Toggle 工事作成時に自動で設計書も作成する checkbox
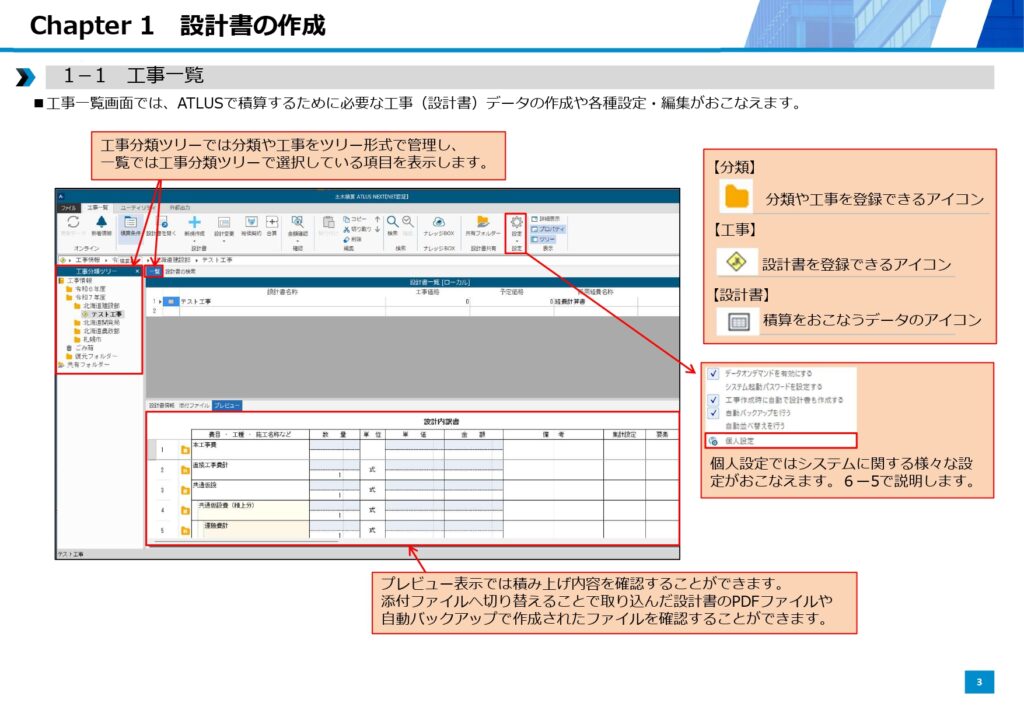 click(x=713, y=399)
